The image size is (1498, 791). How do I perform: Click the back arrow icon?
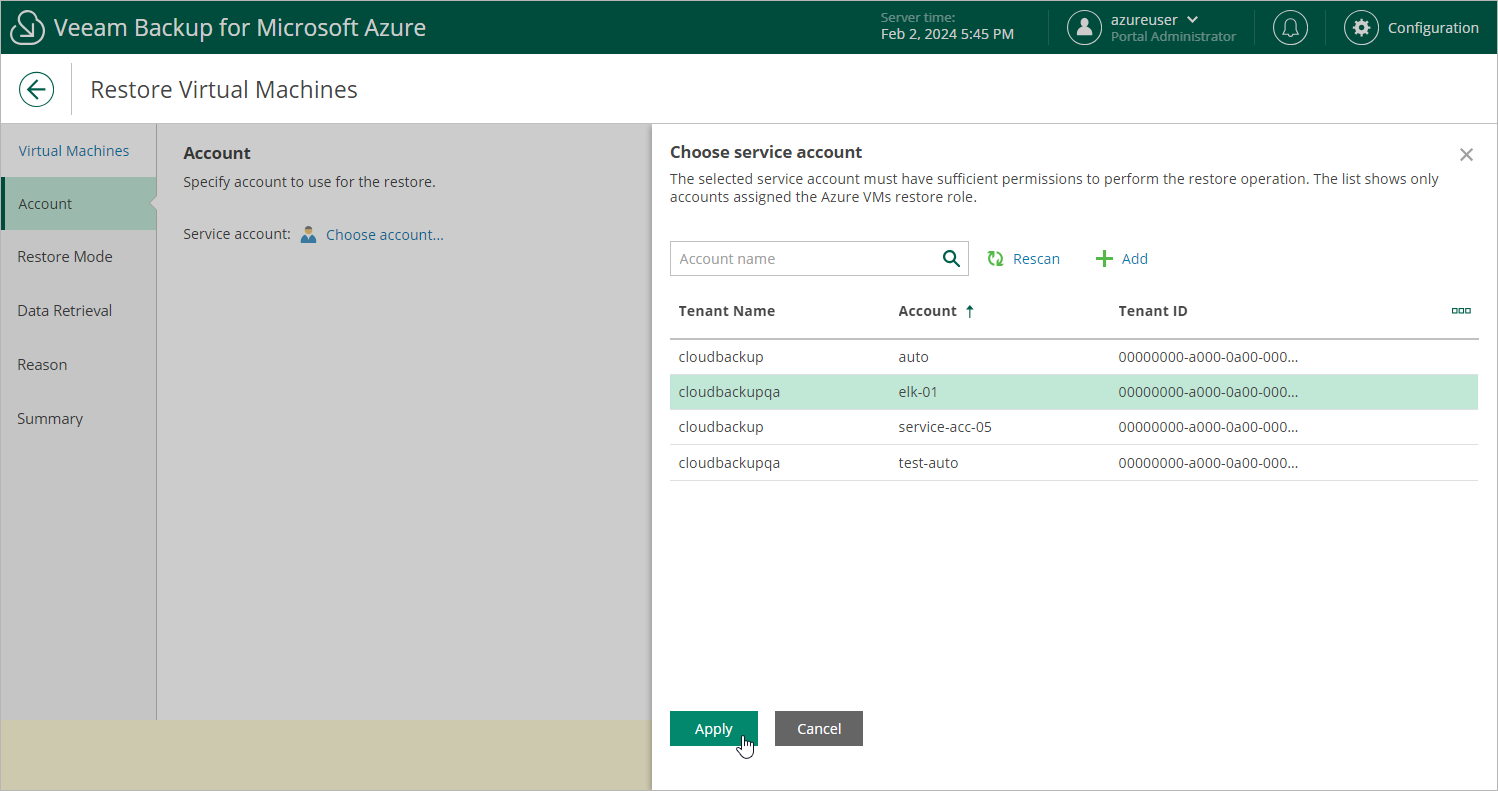point(36,89)
